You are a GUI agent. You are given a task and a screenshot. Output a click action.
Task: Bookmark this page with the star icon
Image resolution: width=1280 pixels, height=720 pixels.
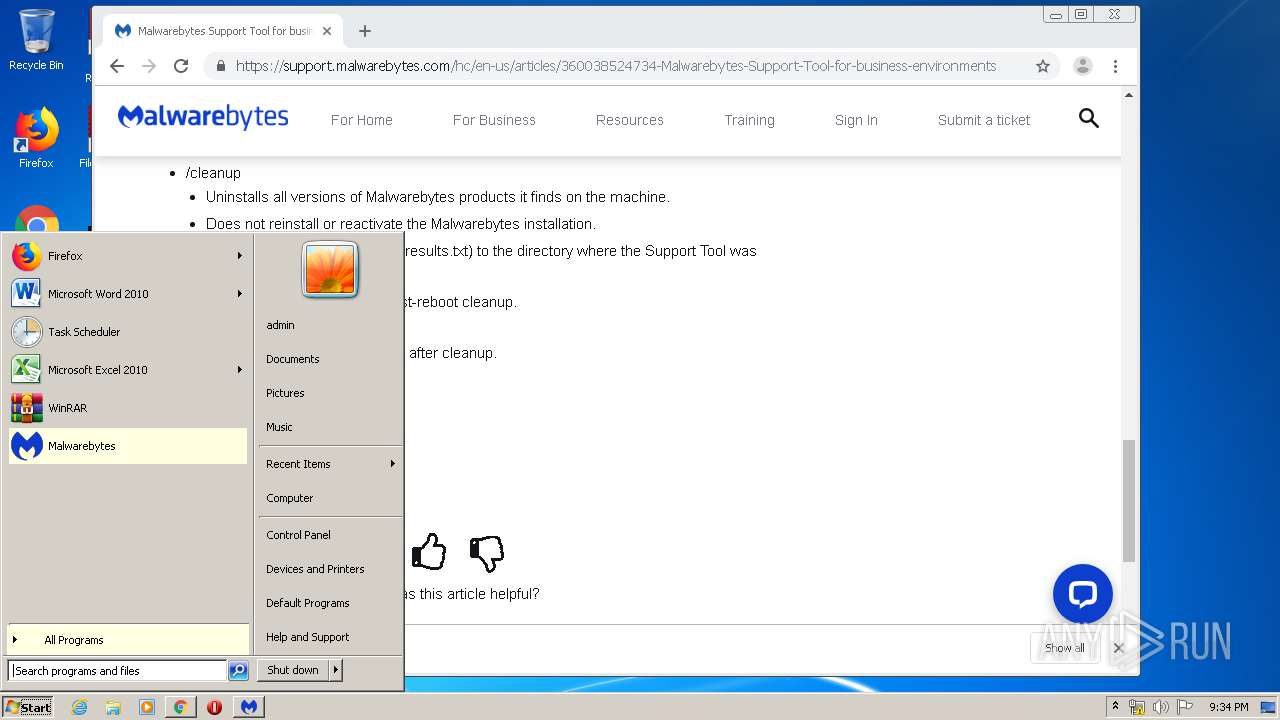(x=1043, y=66)
